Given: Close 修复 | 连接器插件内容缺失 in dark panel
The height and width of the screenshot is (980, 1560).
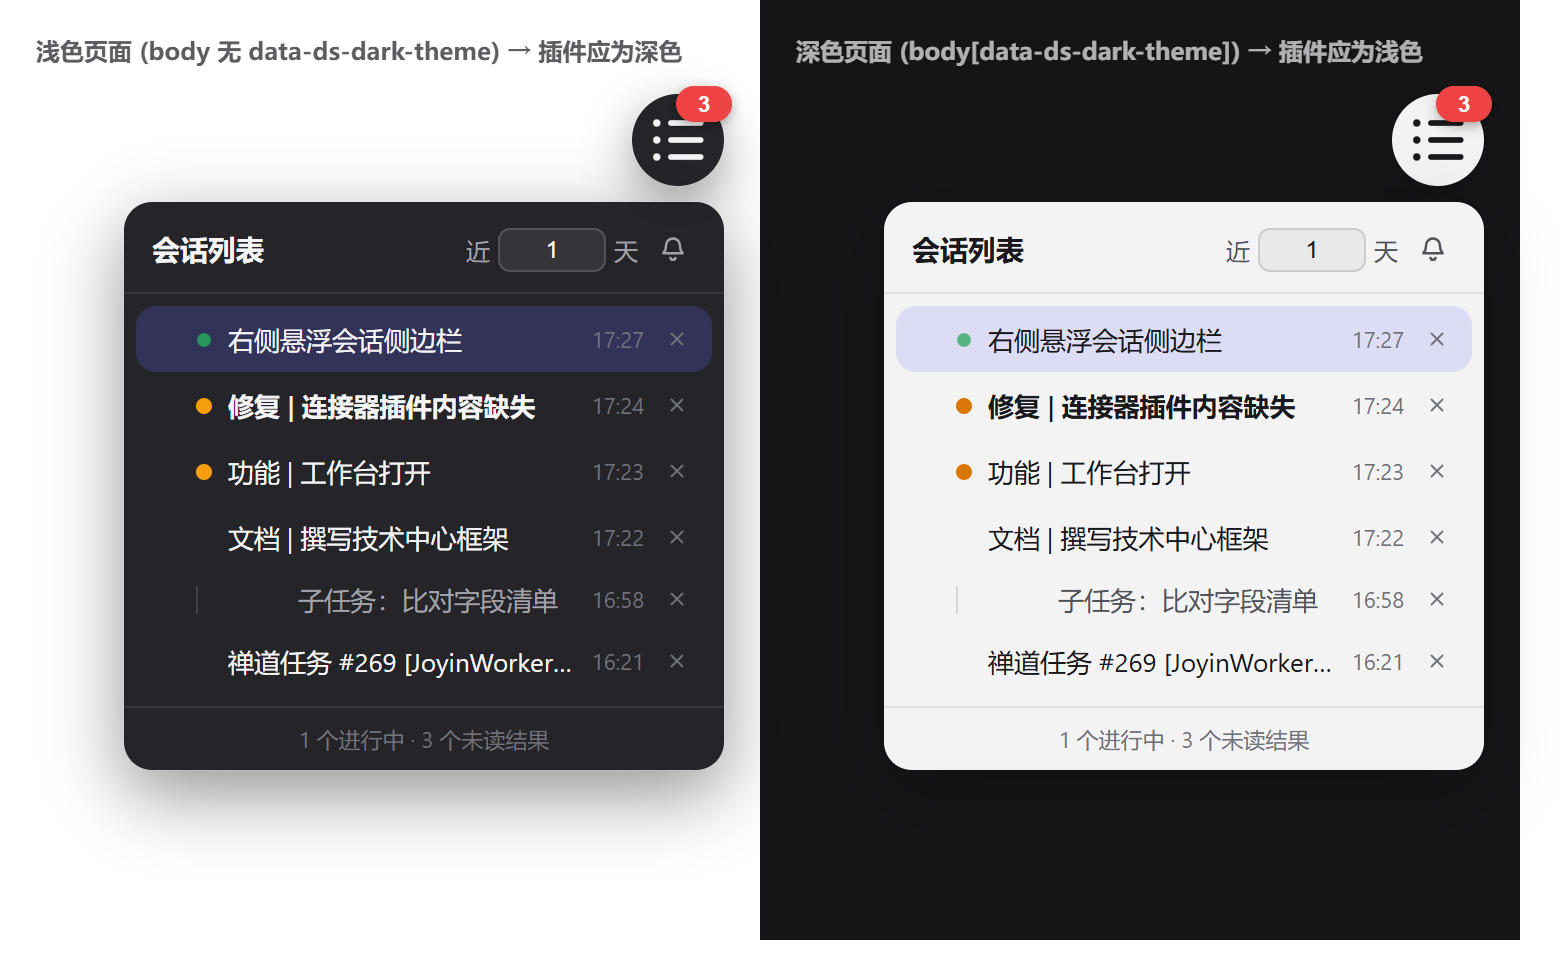Looking at the screenshot, I should (677, 405).
